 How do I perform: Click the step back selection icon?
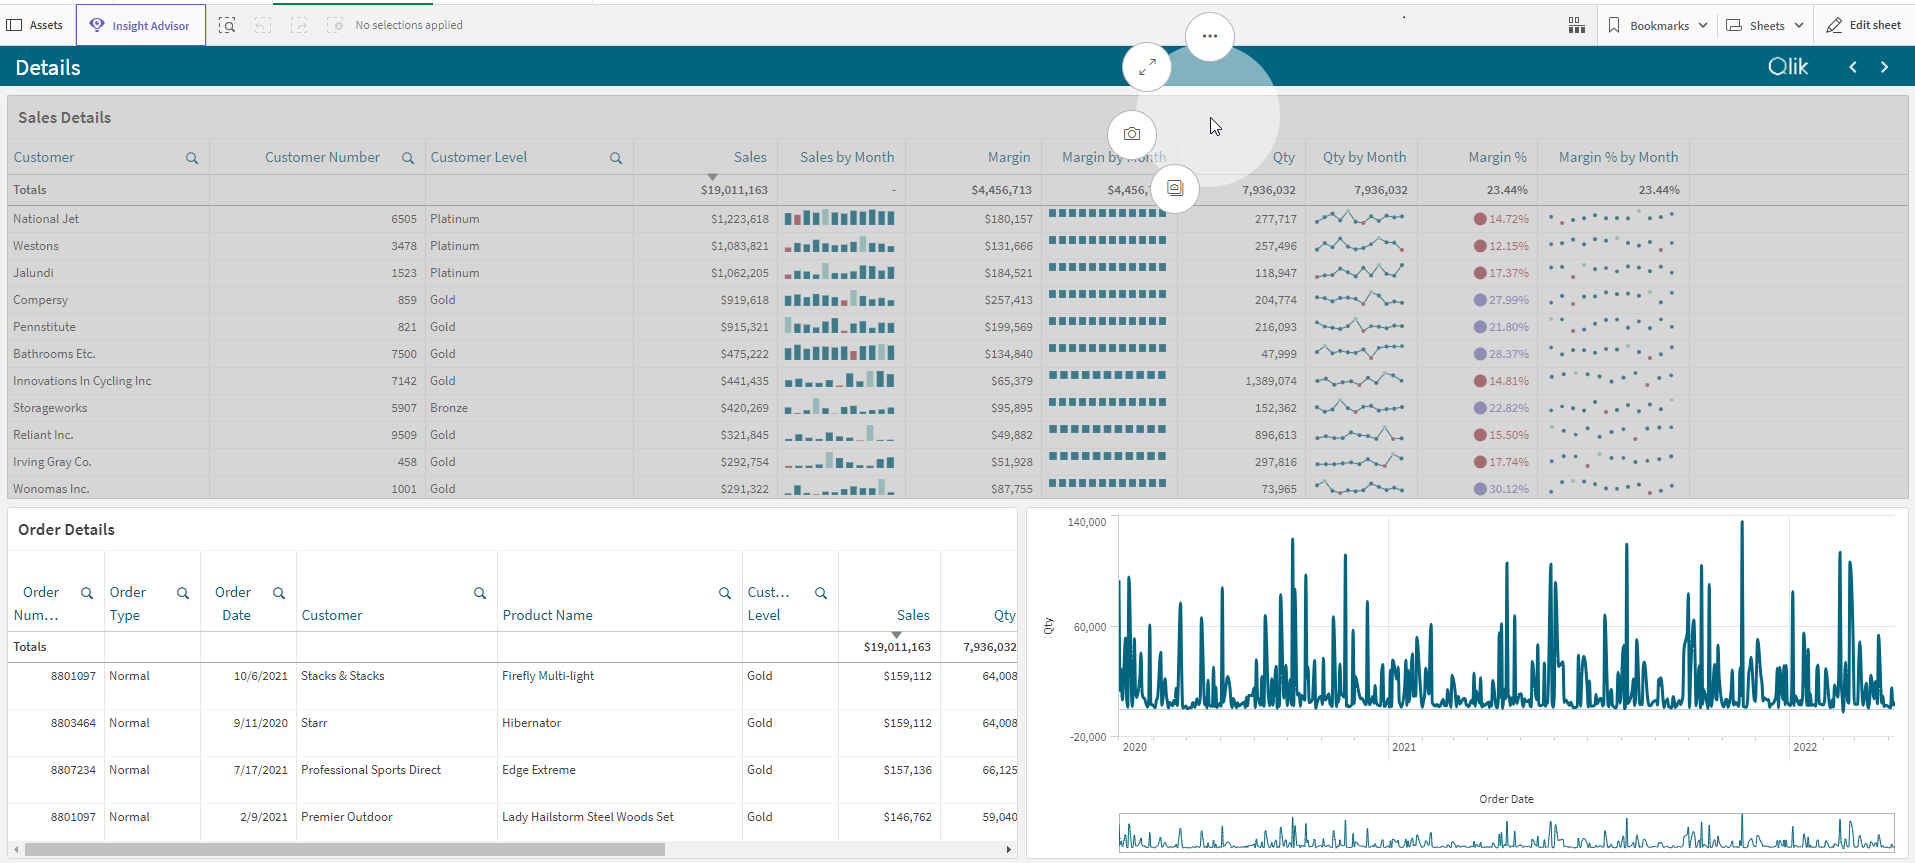pos(263,25)
